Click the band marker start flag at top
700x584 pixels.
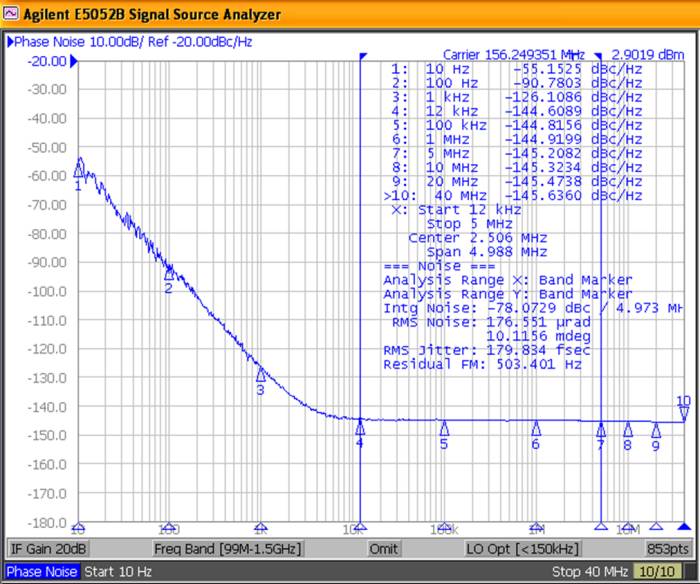364,58
